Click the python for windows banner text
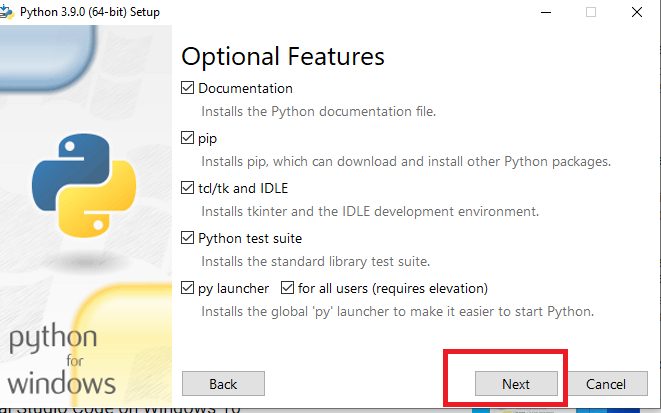 click(62, 360)
